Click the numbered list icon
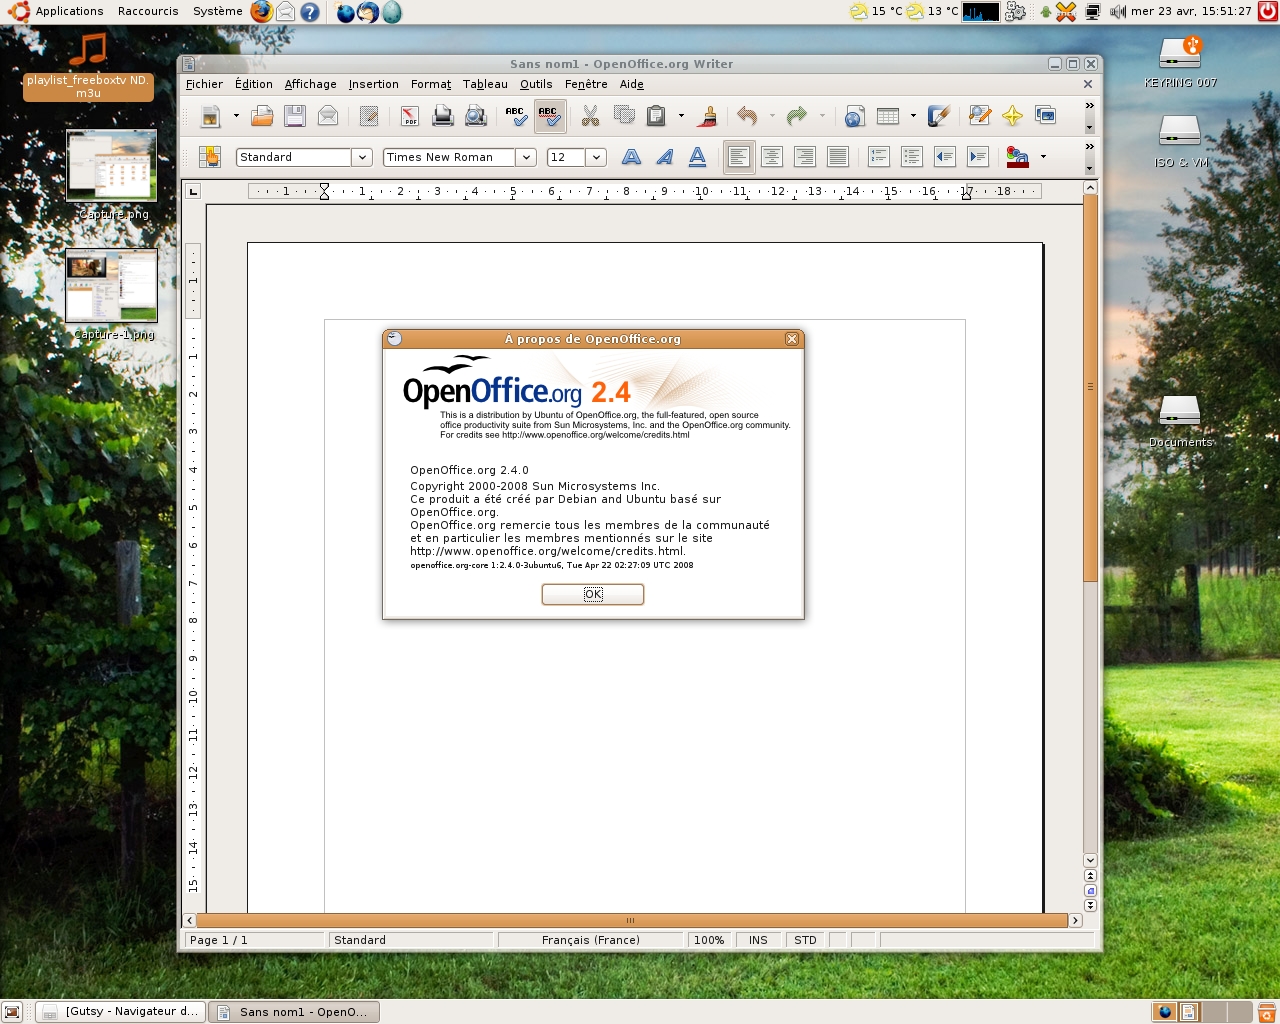The image size is (1280, 1024). (x=879, y=157)
